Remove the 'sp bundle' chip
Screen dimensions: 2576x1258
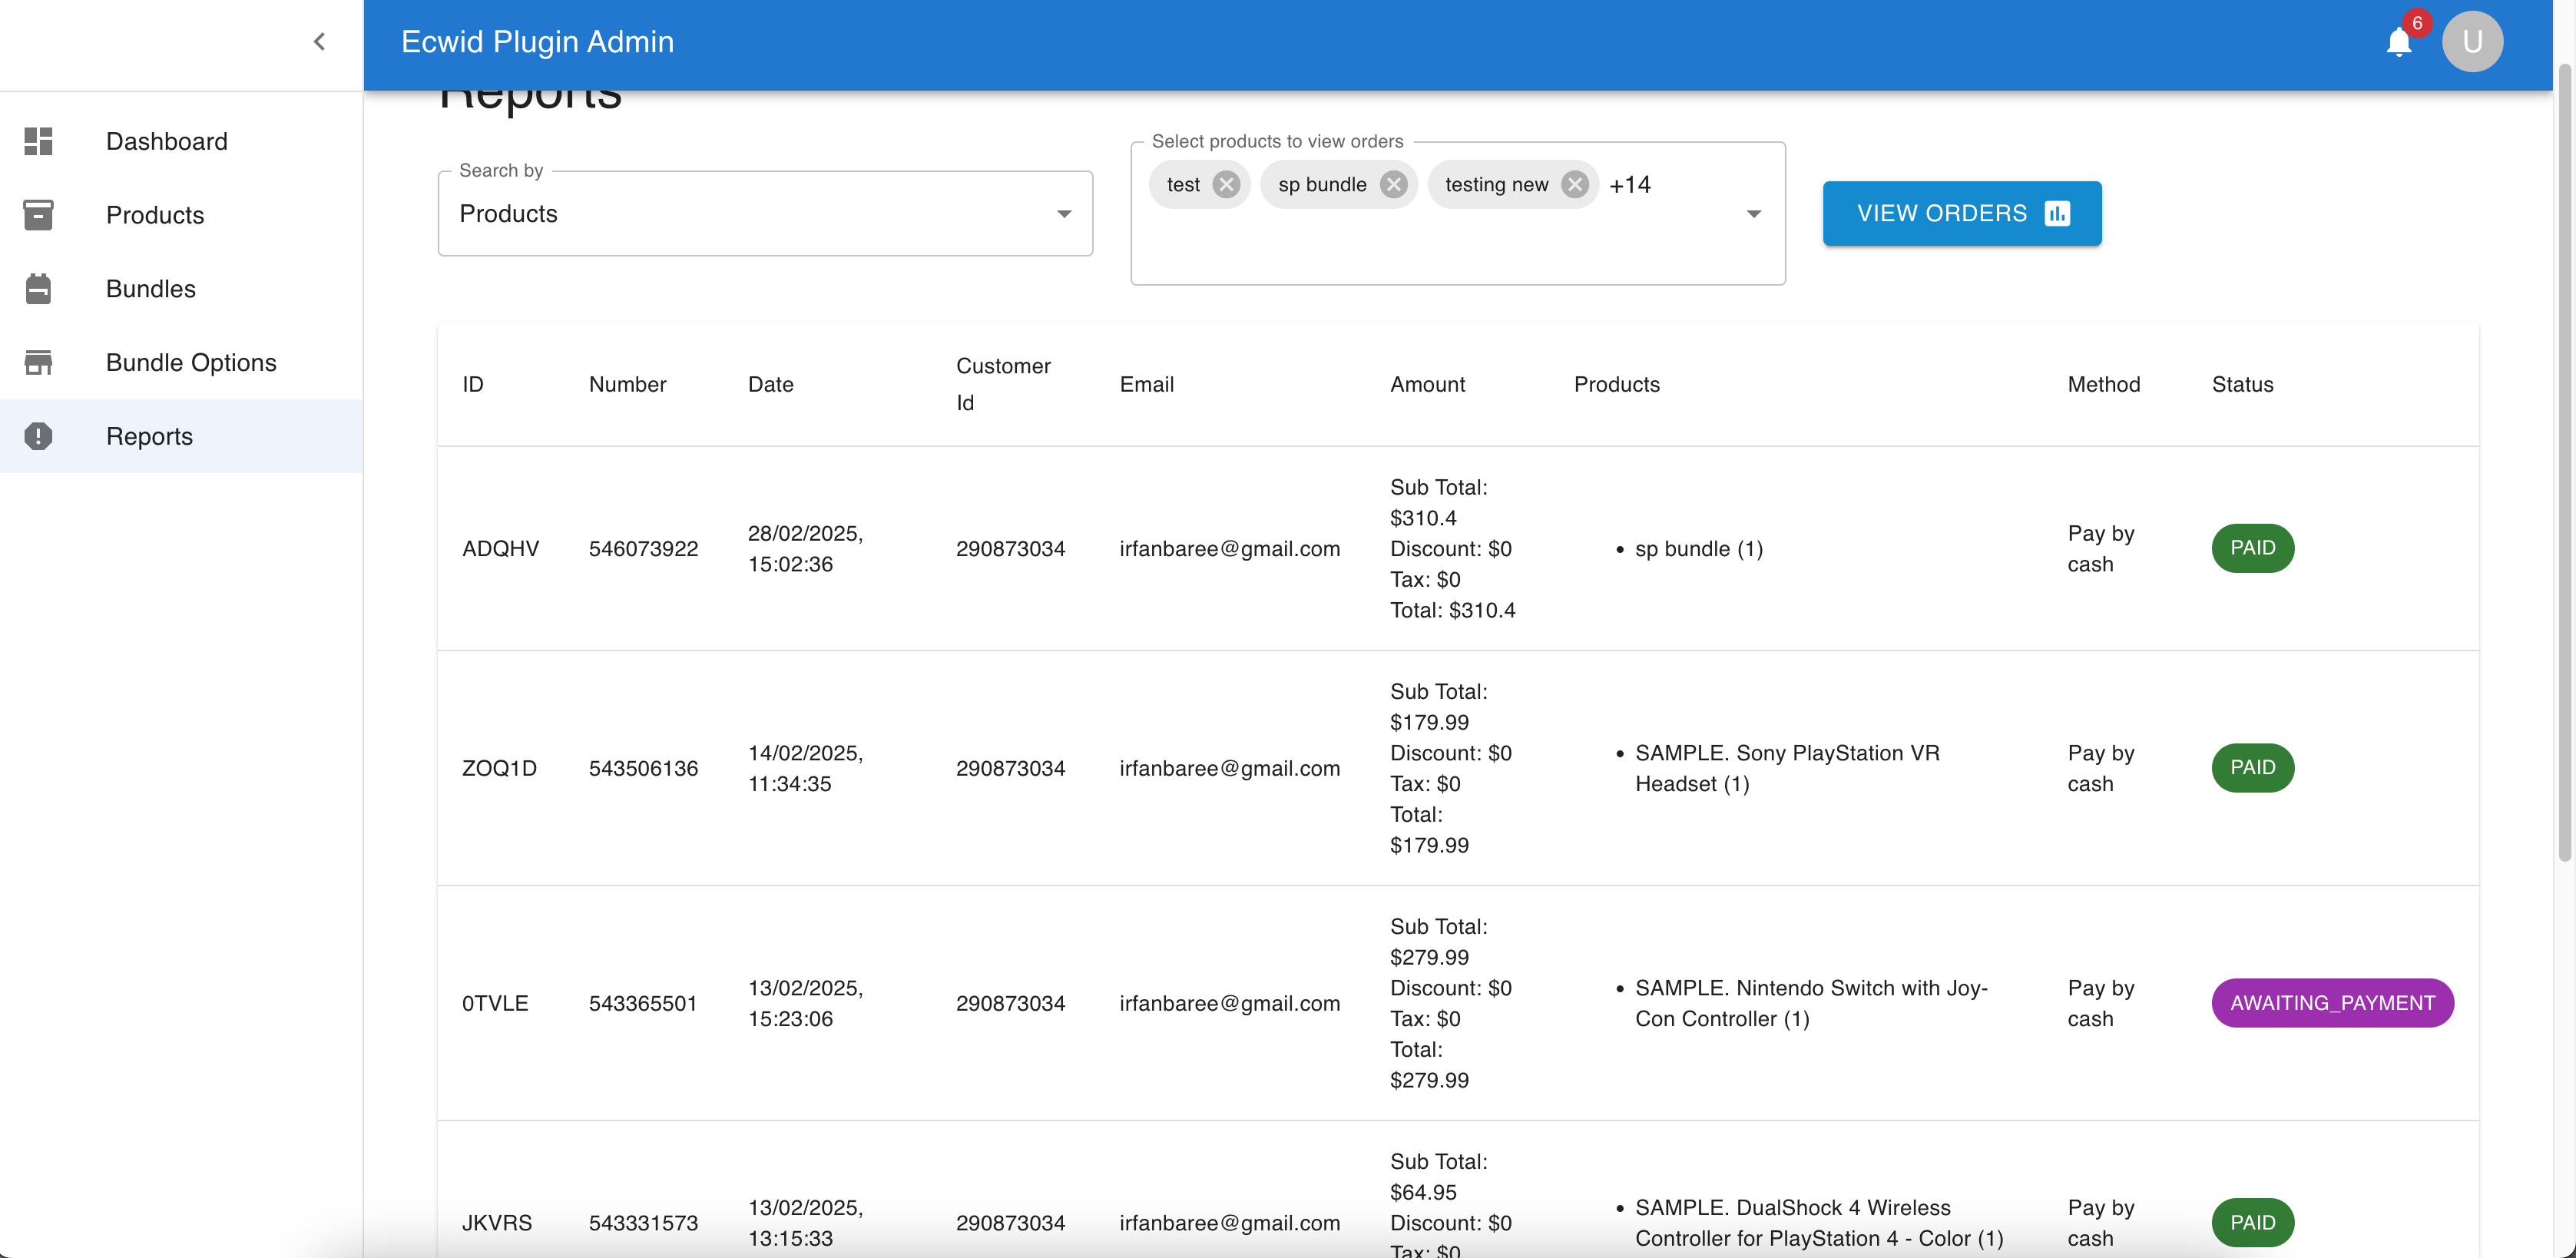pyautogui.click(x=1393, y=184)
